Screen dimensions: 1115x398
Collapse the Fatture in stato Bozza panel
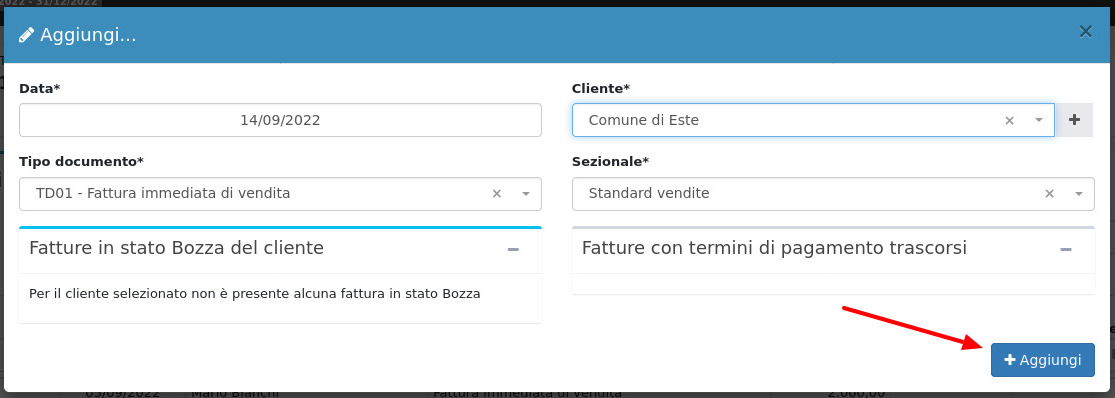513,249
